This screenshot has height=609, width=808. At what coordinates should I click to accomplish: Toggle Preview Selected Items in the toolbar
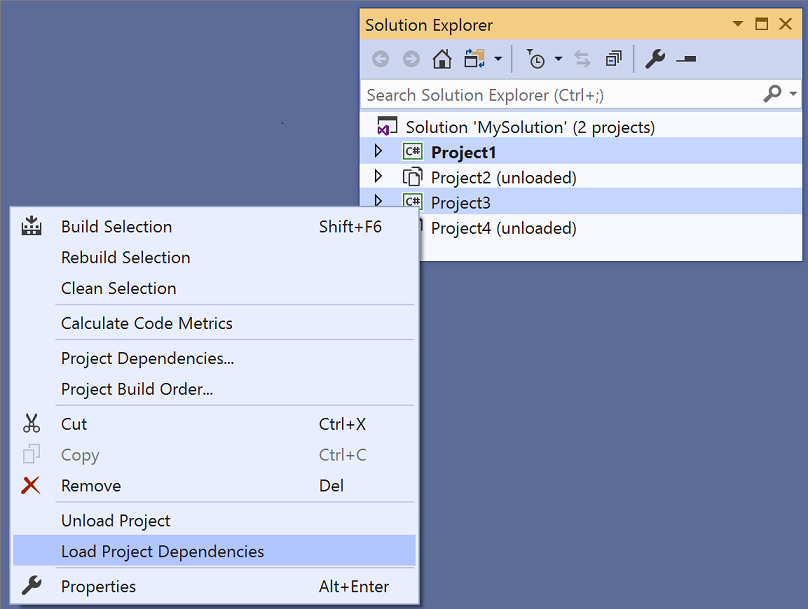687,59
